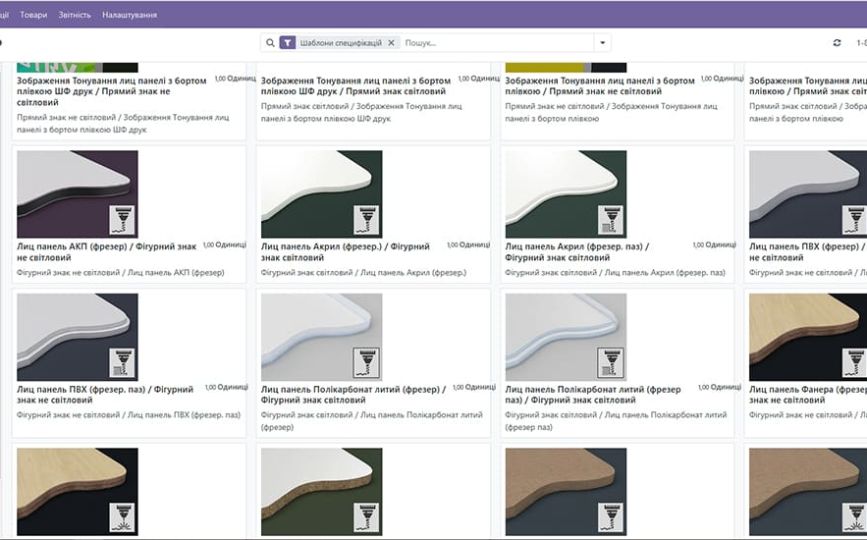Image resolution: width=867 pixels, height=540 pixels.
Task: Open title Лиц панель Акрил (фрезер.) / Фігурний знак світловий
Action: point(346,252)
